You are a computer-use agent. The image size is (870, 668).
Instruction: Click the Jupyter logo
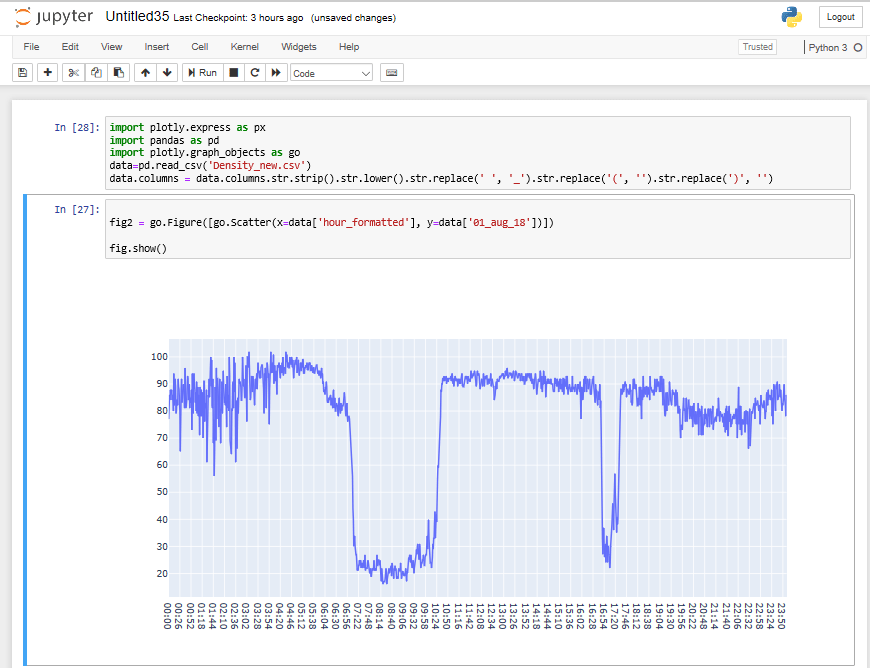click(53, 17)
